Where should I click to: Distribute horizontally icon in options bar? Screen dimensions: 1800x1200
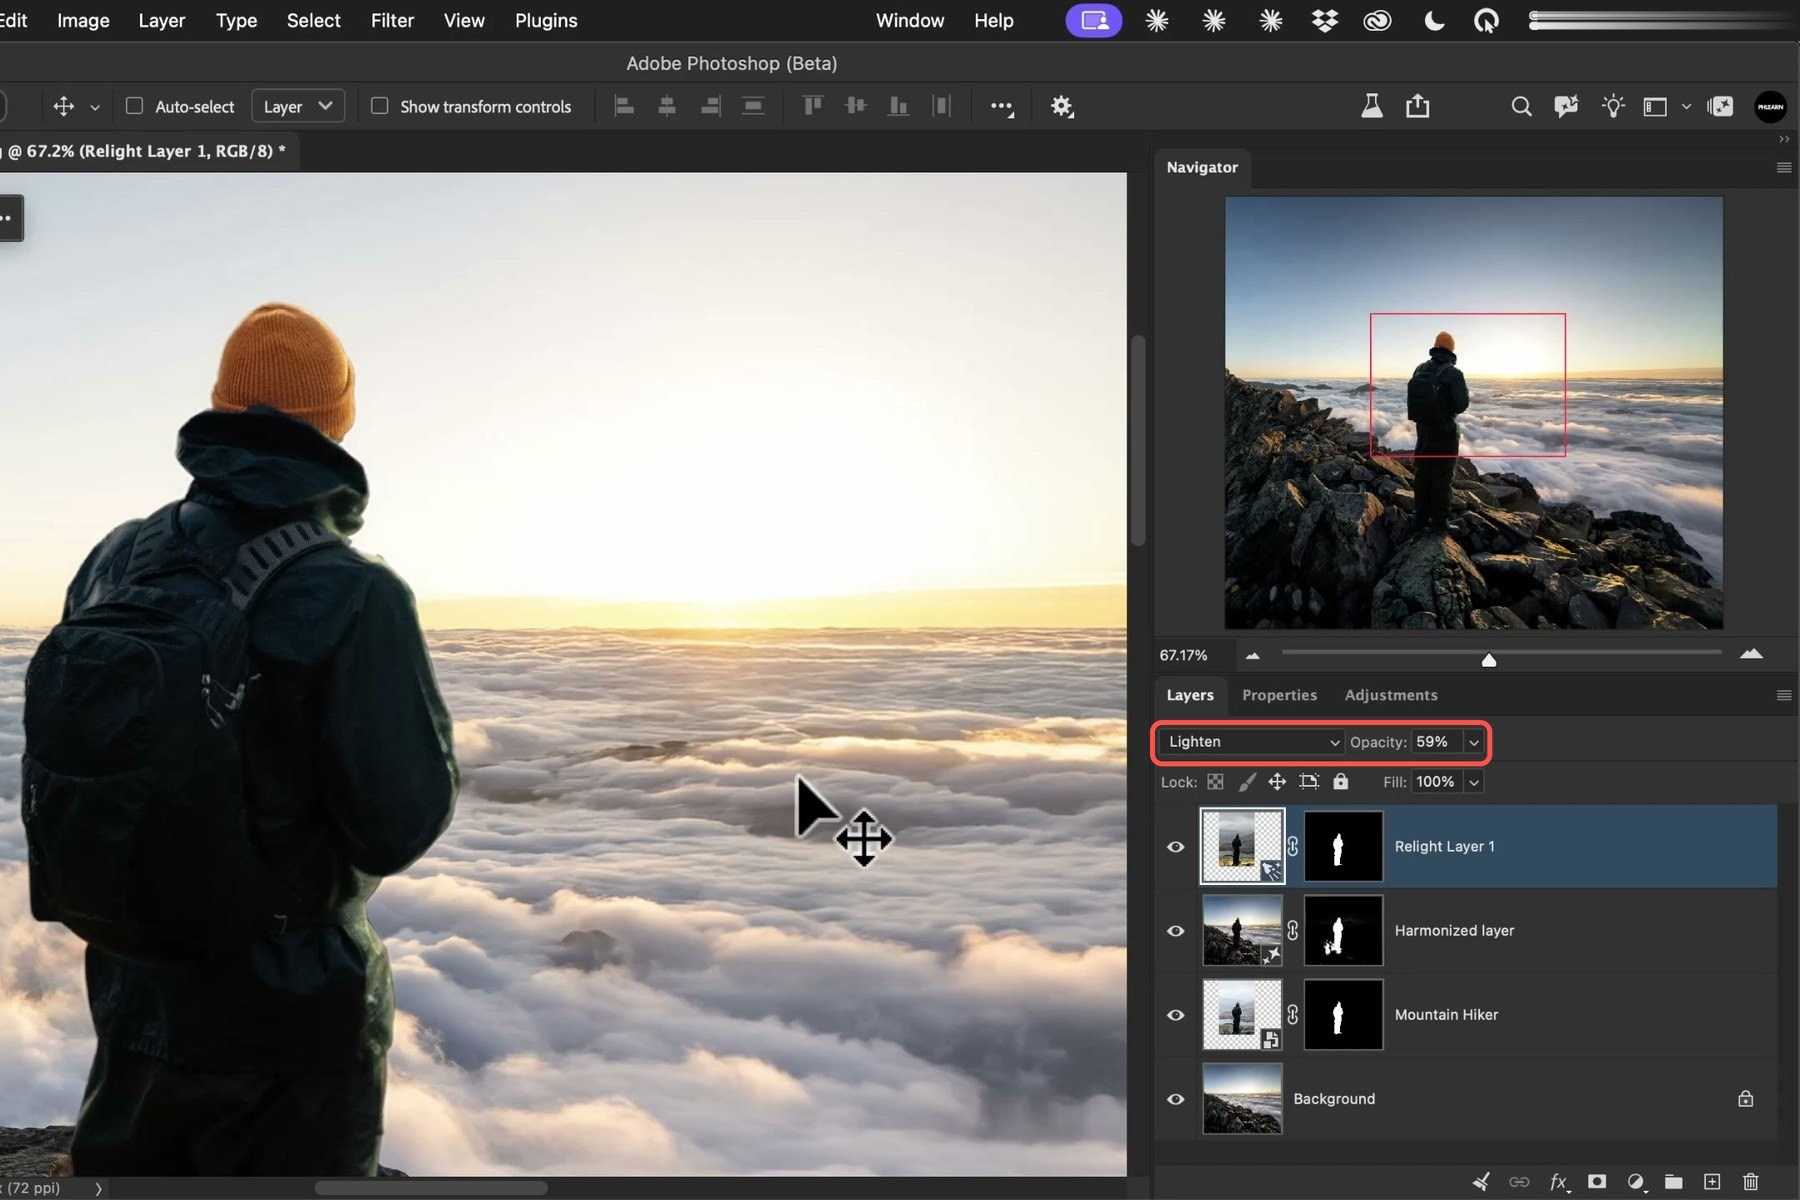753,106
